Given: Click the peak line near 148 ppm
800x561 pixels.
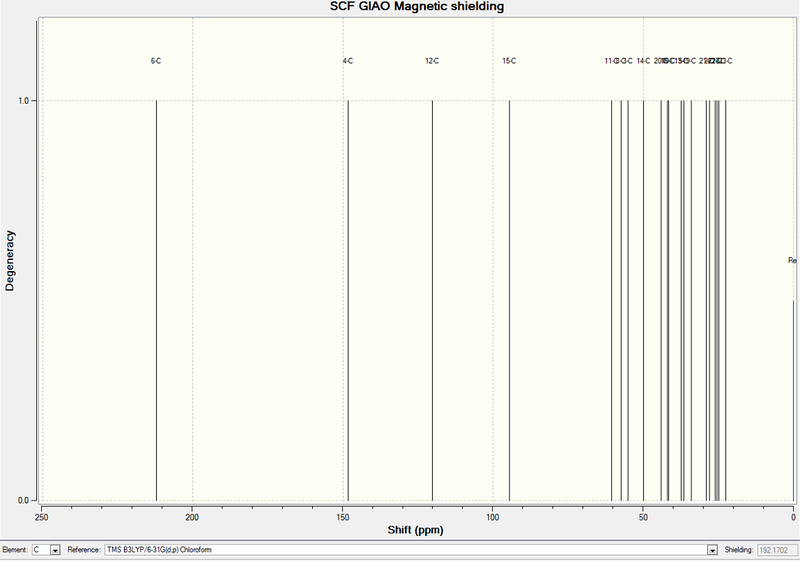Looking at the screenshot, I should pos(348,300).
